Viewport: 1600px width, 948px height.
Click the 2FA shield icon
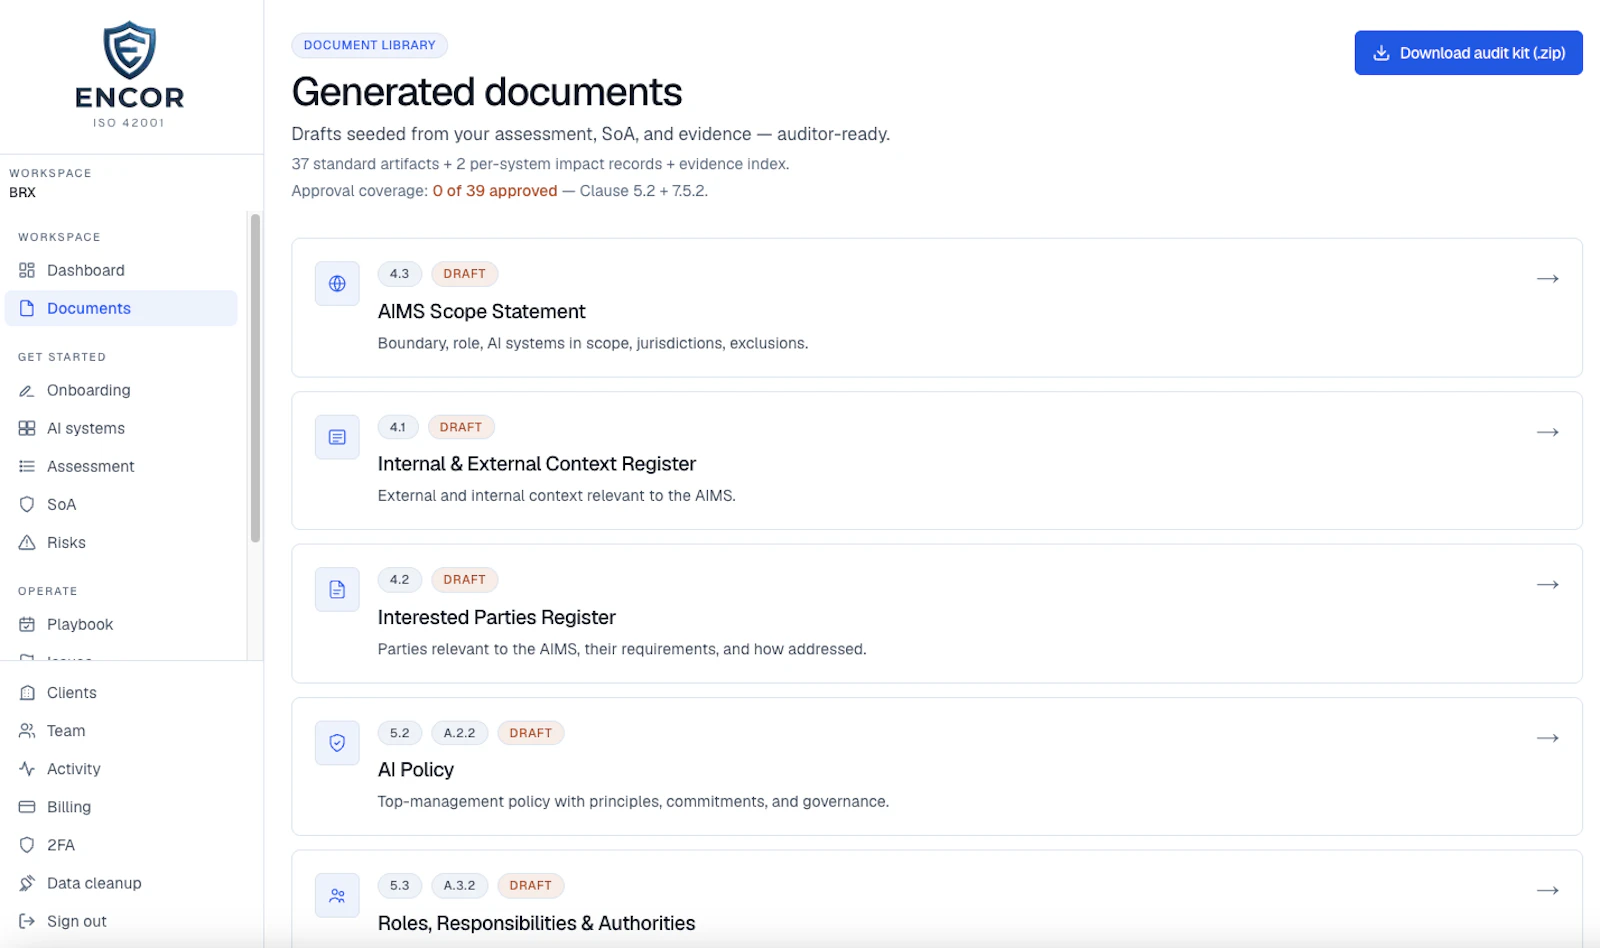pyautogui.click(x=27, y=844)
